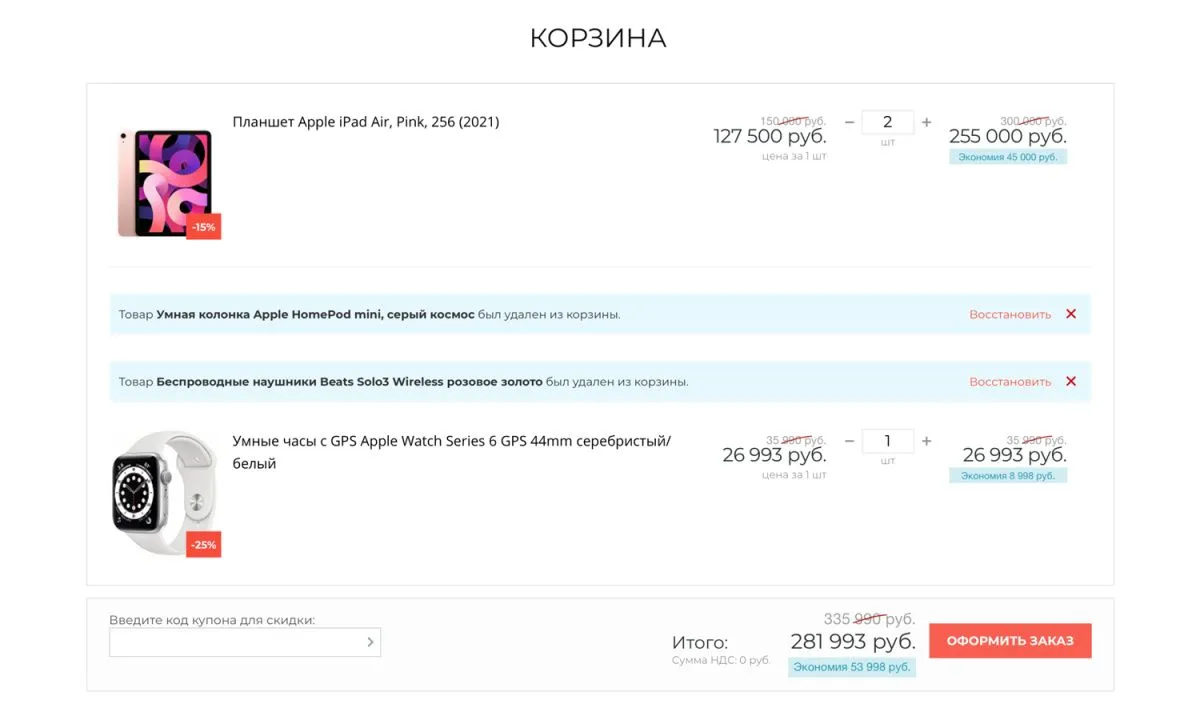Click the -15% discount badge on iPad

point(203,226)
